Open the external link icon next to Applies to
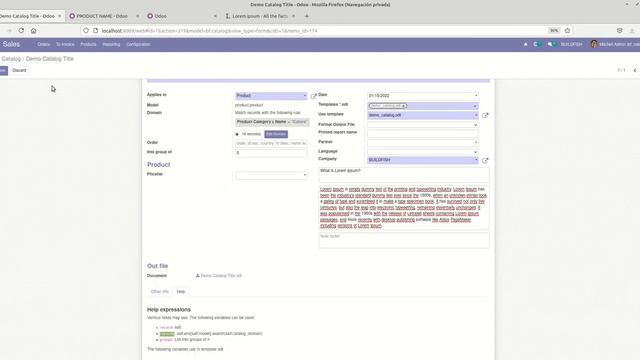640x360 pixels. click(x=313, y=96)
